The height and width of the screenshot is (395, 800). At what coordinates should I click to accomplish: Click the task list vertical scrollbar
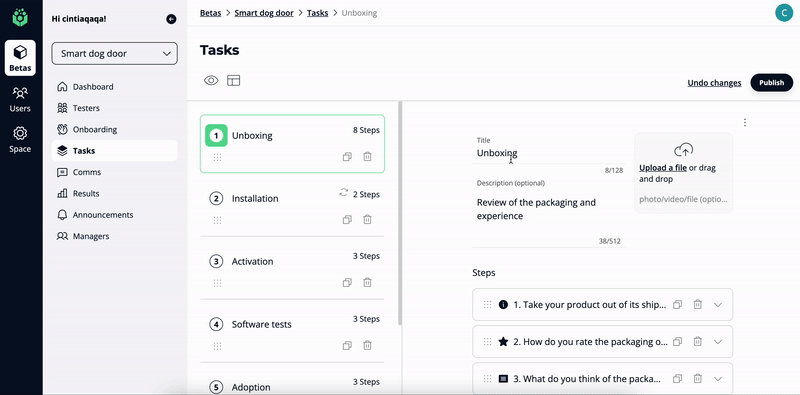[401, 213]
